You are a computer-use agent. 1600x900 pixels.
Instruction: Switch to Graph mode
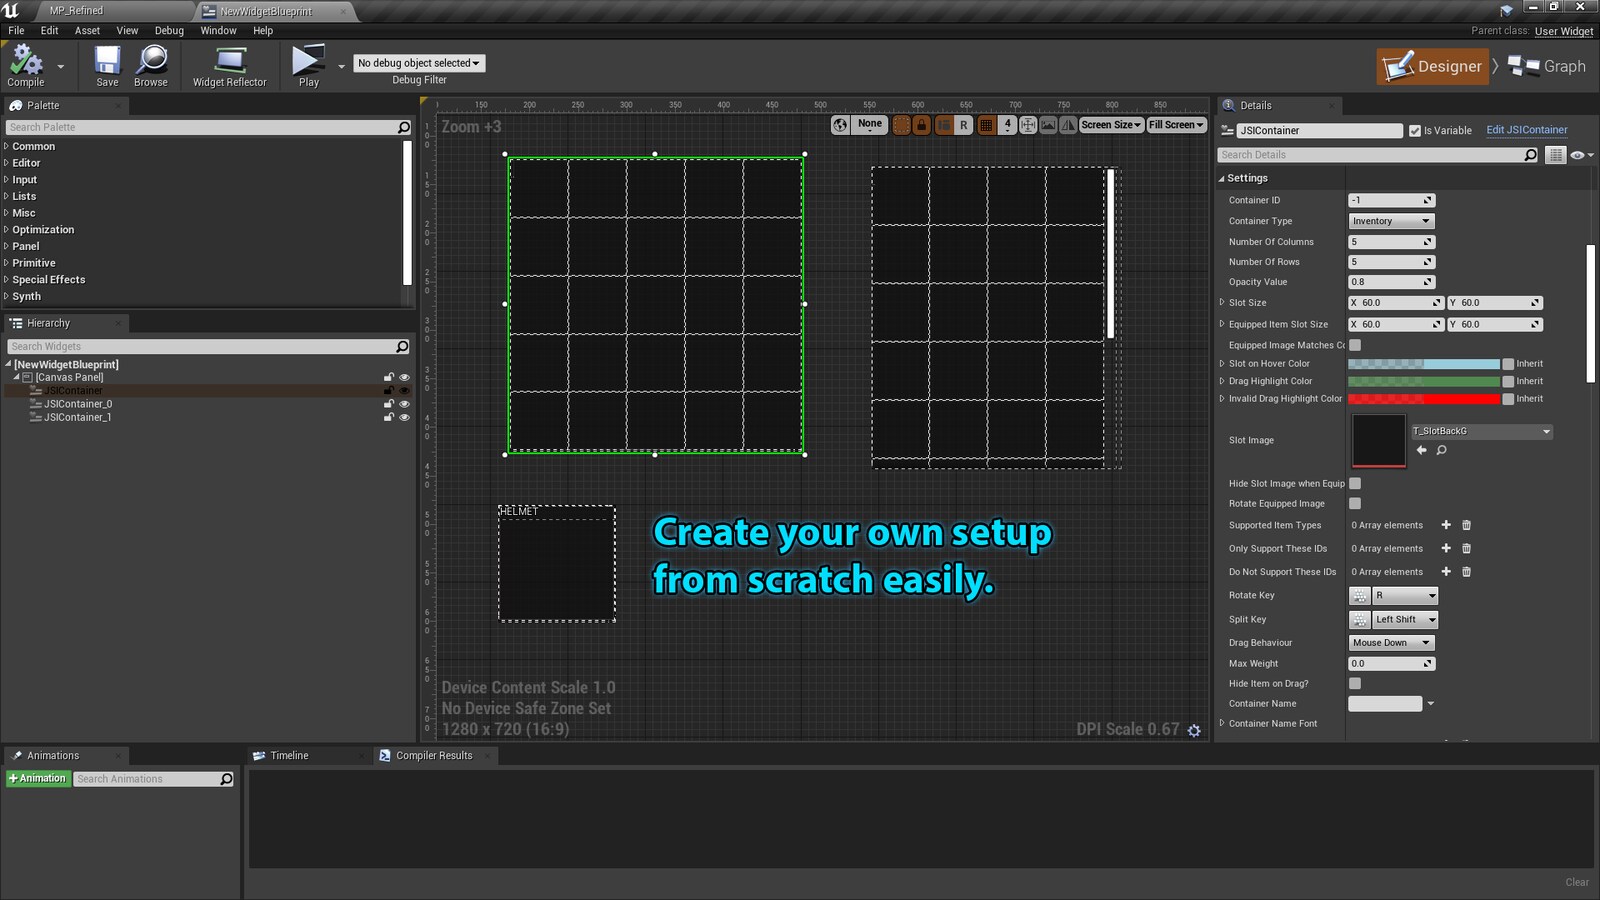pos(1548,66)
